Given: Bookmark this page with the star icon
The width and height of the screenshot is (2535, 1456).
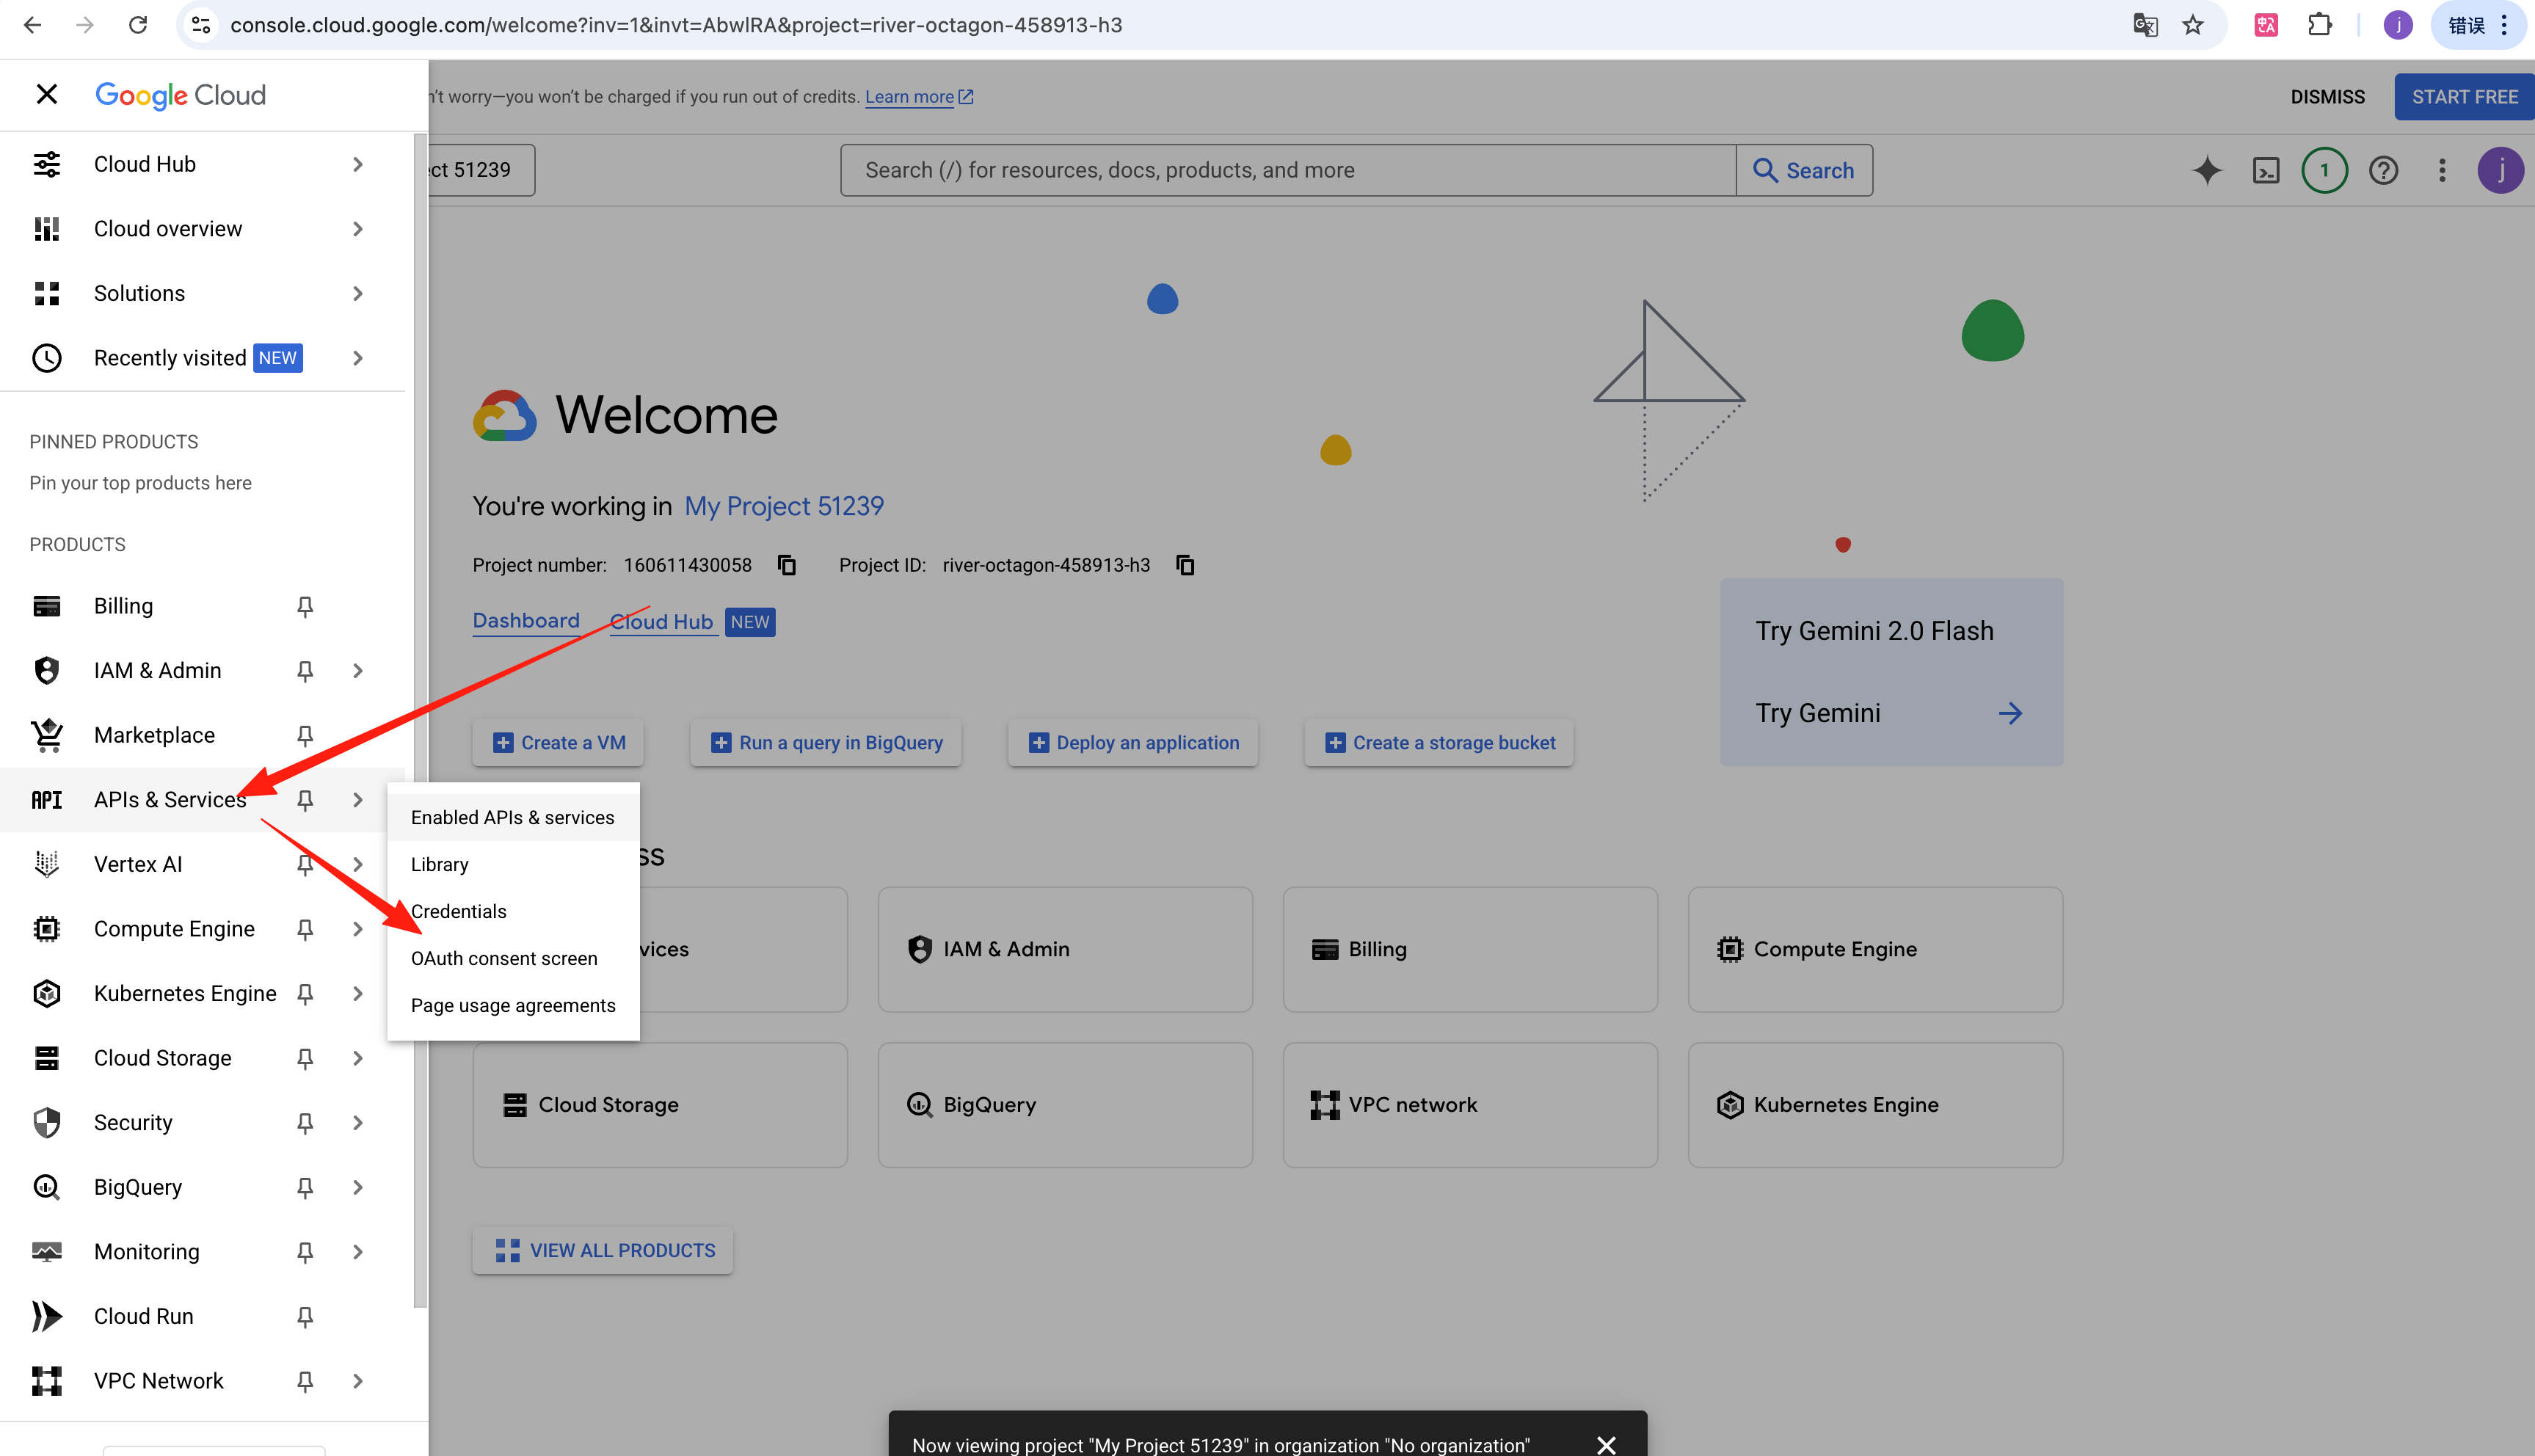Looking at the screenshot, I should [2193, 25].
